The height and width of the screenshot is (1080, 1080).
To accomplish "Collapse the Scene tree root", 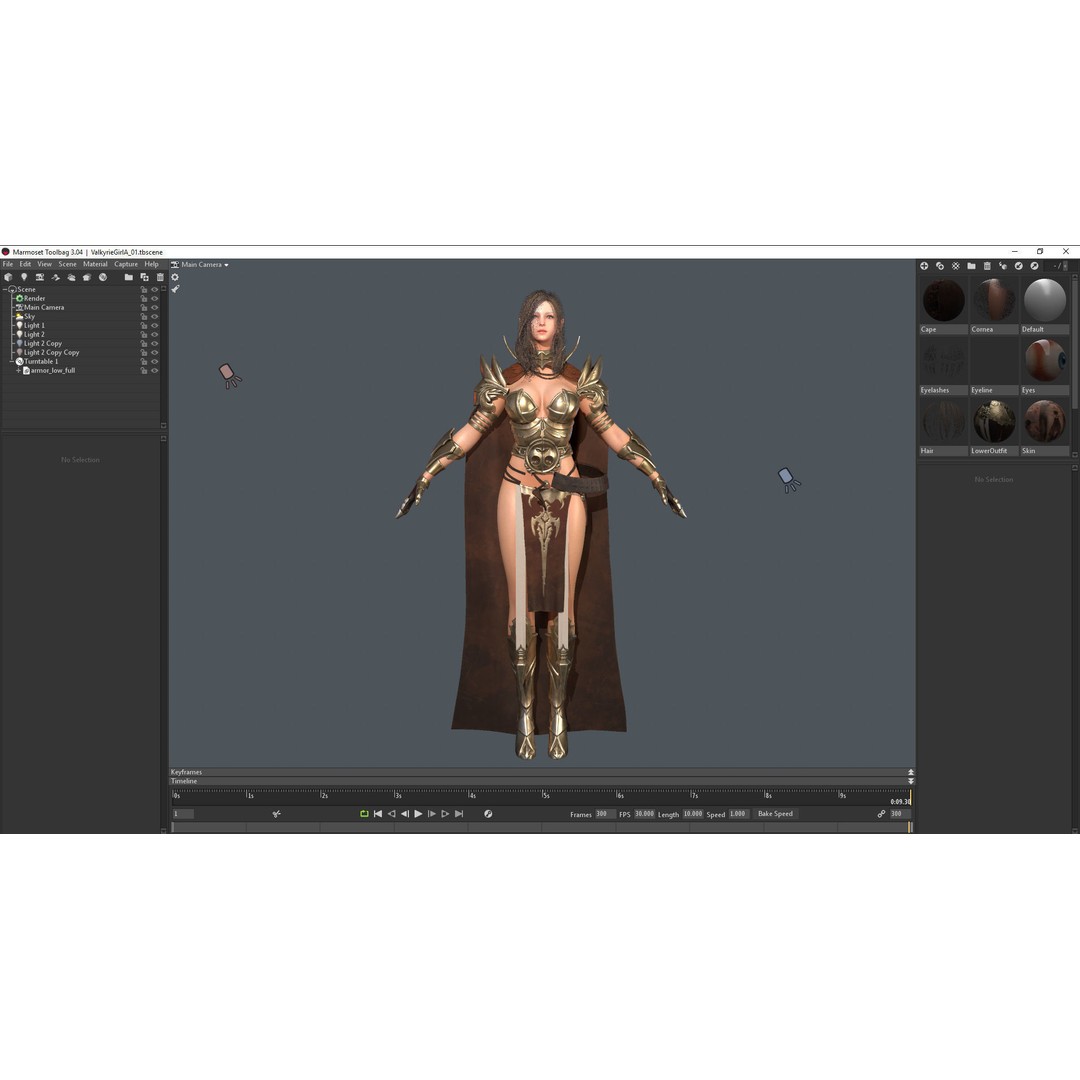I will (x=5, y=290).
